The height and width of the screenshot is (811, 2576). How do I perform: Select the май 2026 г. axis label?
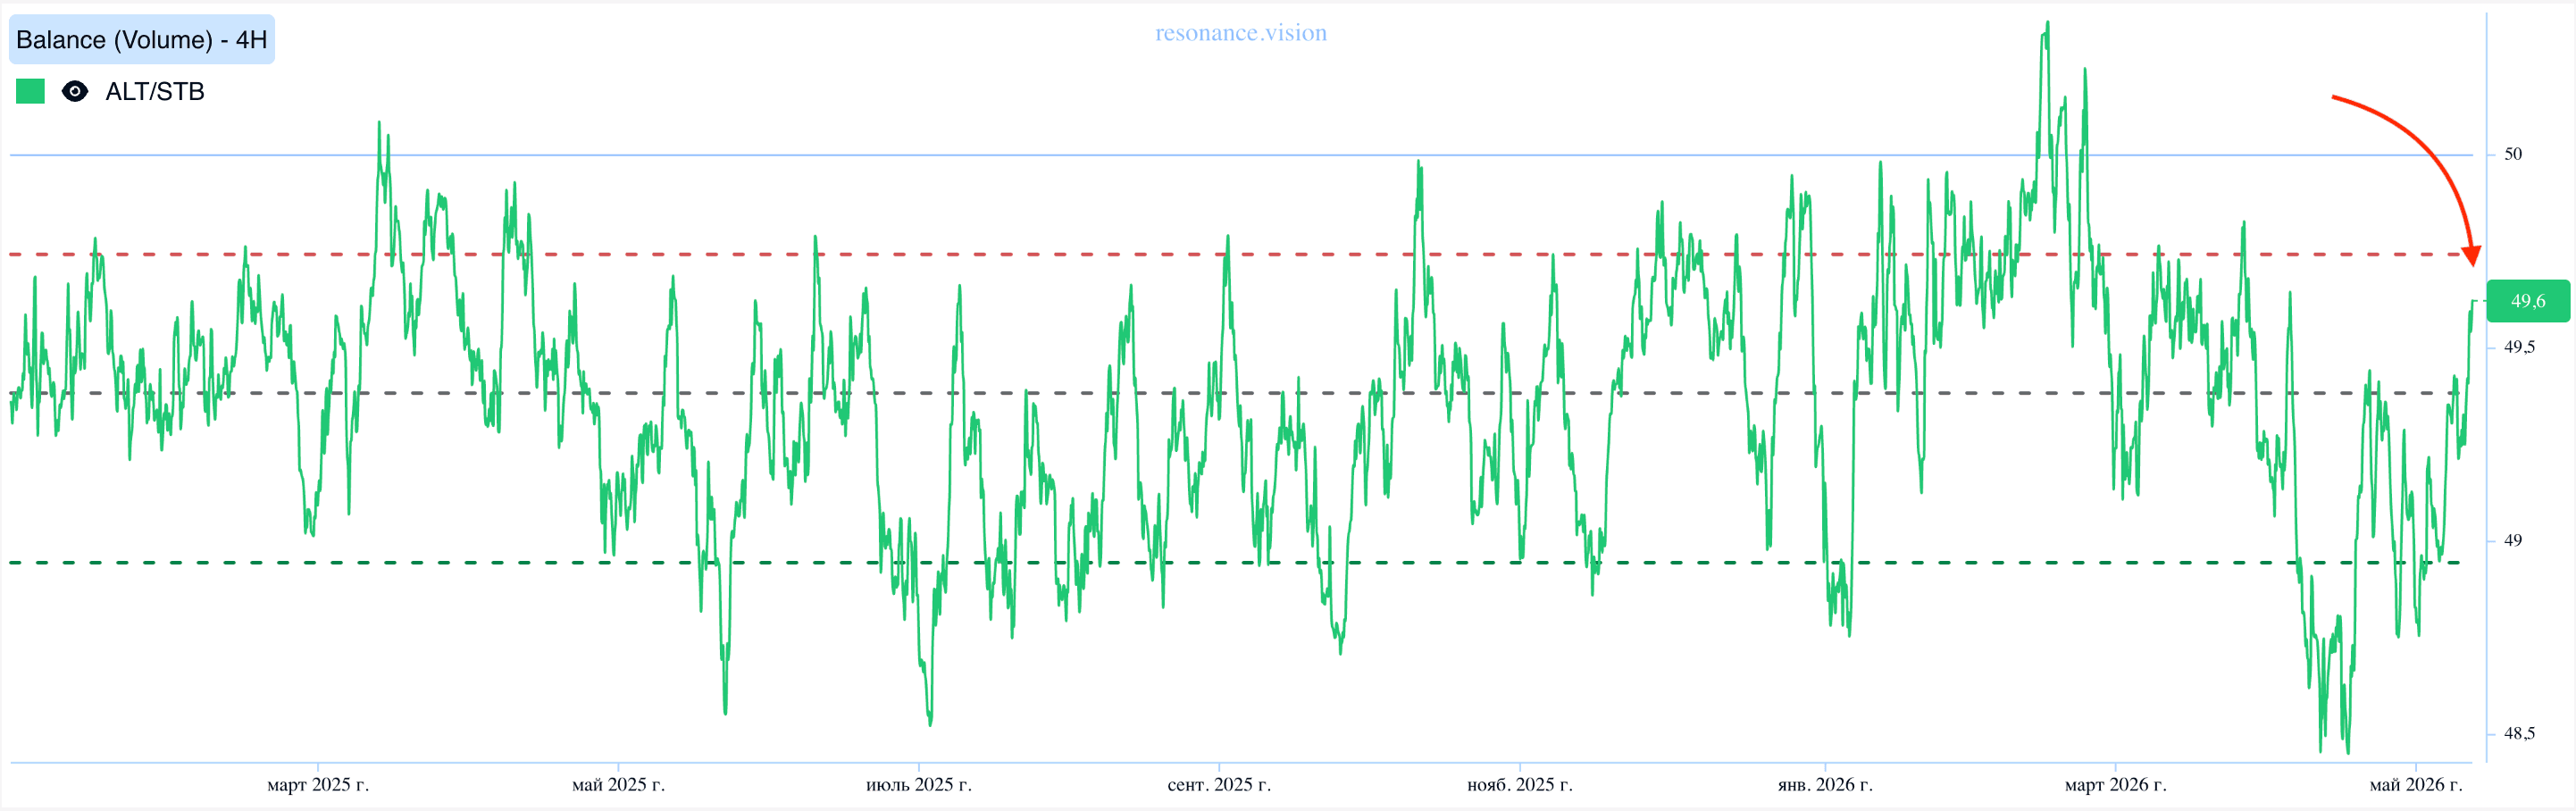[2416, 785]
